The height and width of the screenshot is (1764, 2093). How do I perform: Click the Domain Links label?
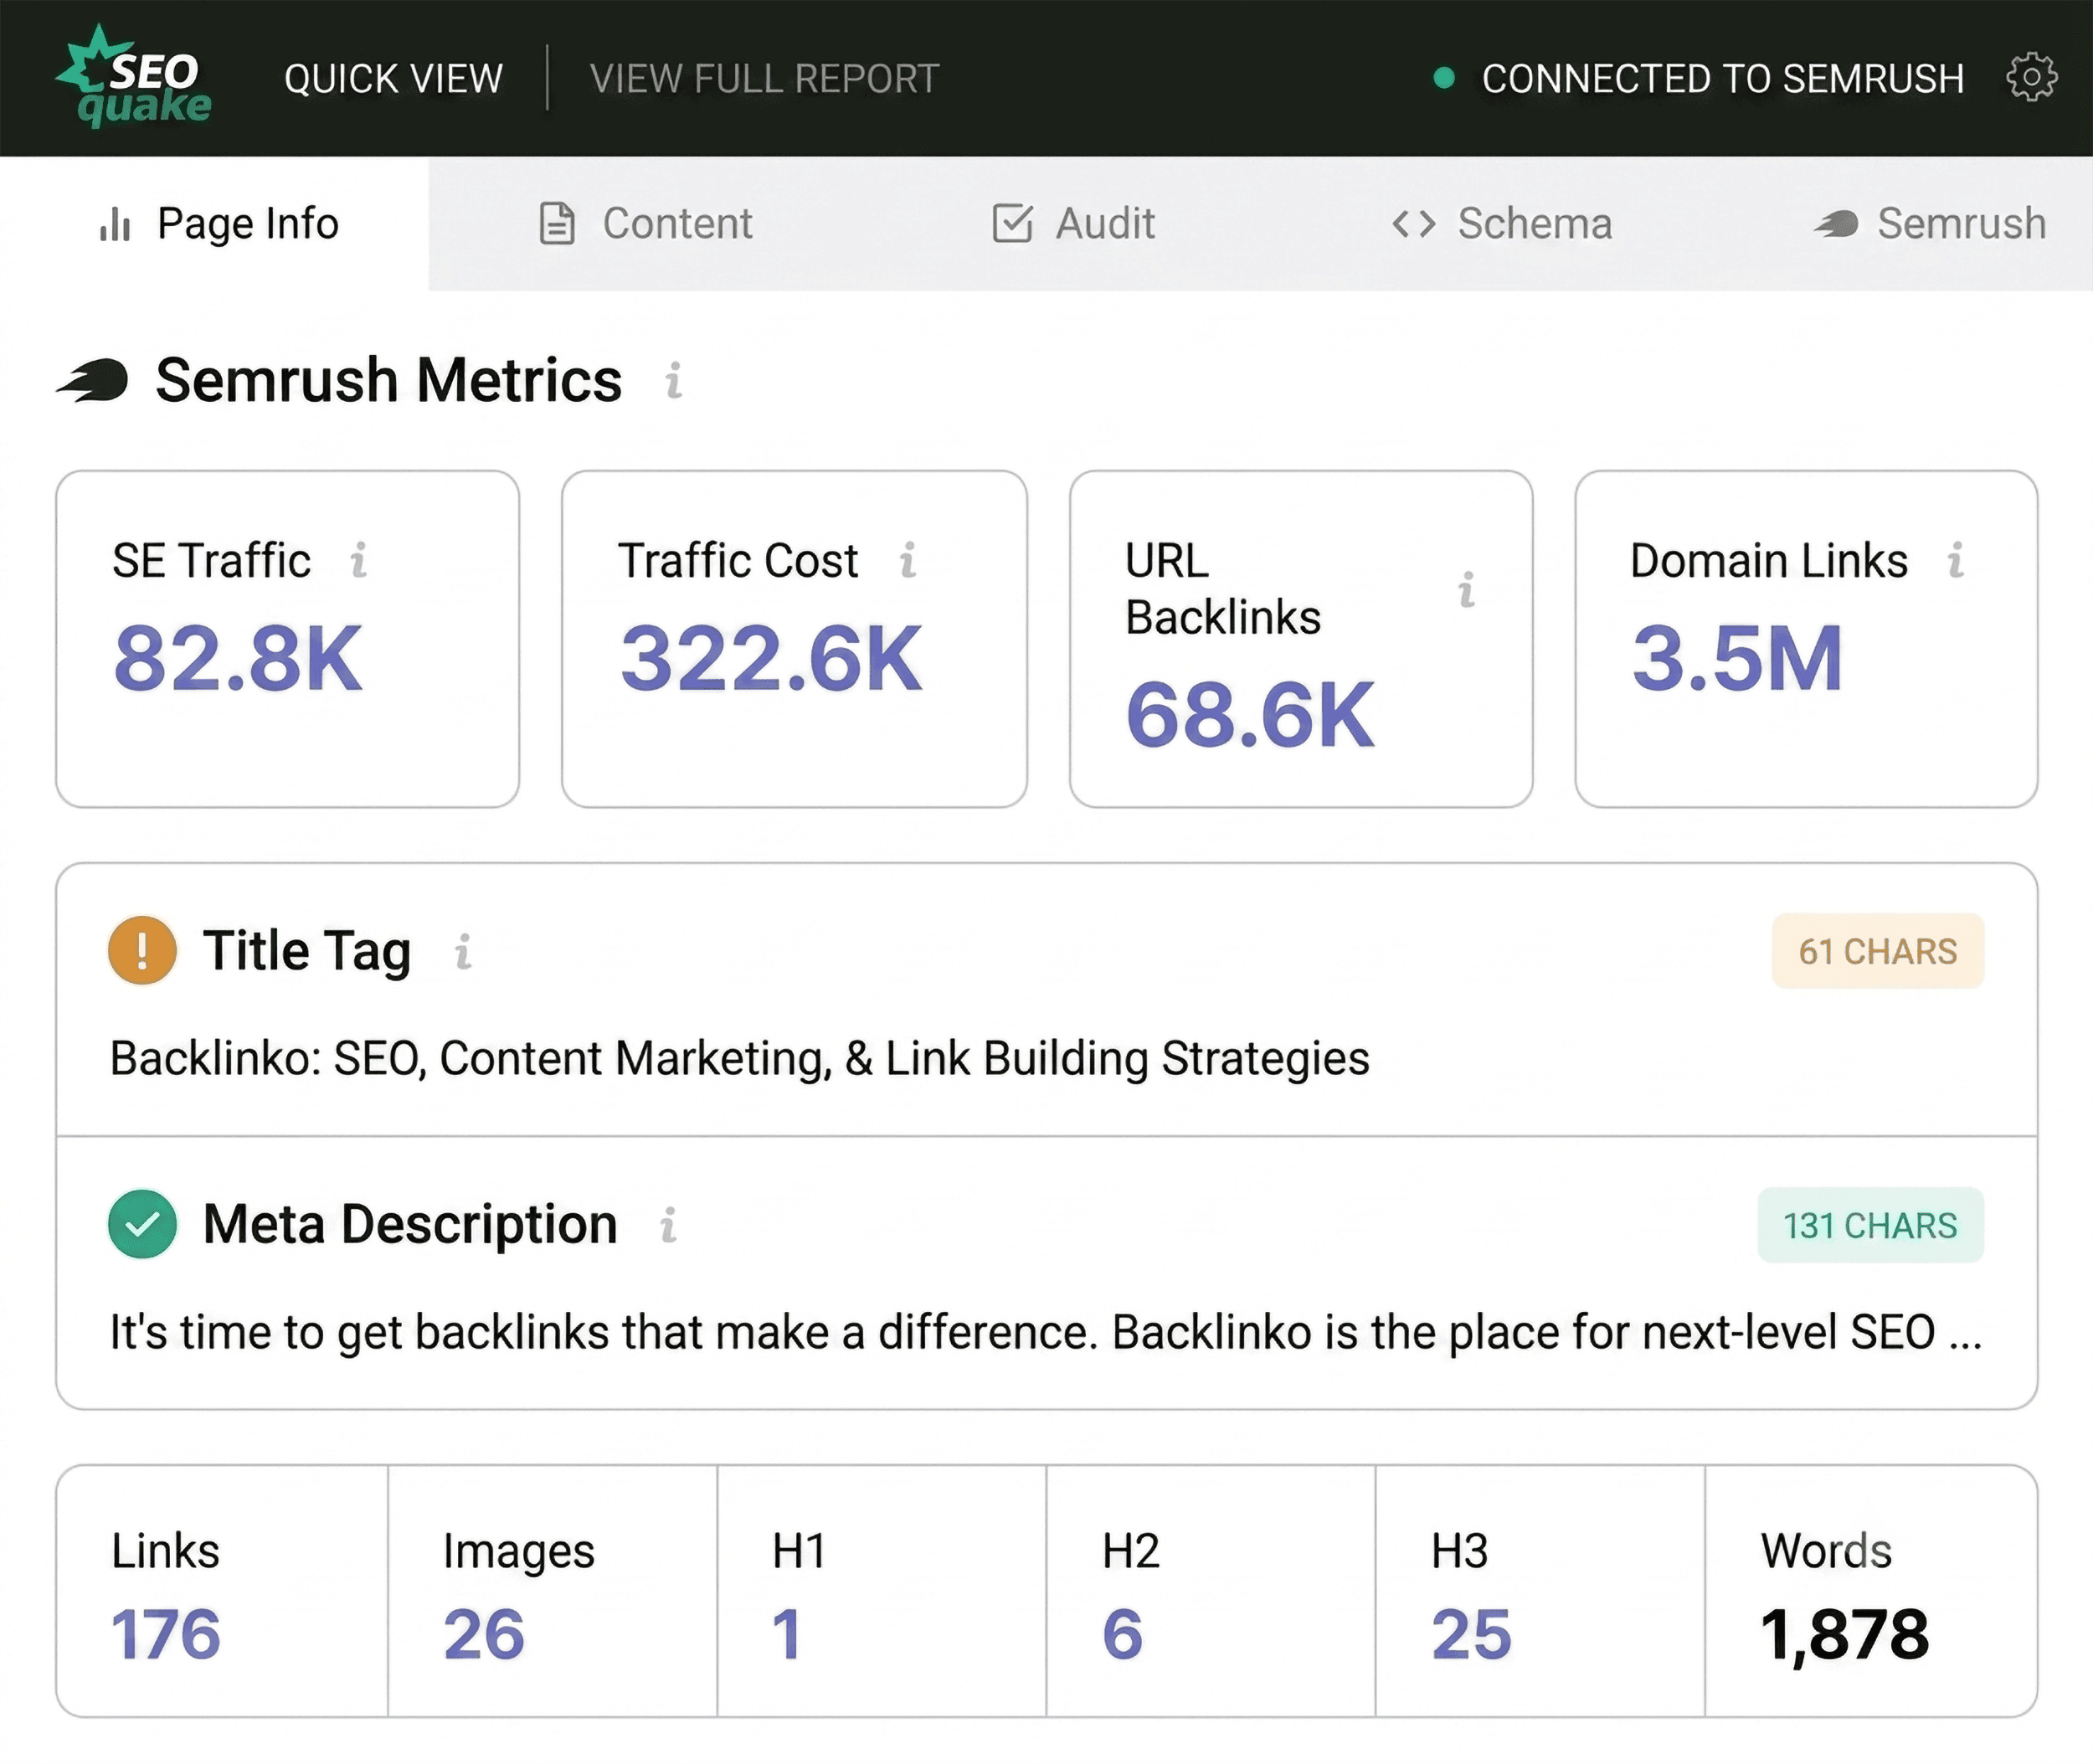pos(1769,560)
